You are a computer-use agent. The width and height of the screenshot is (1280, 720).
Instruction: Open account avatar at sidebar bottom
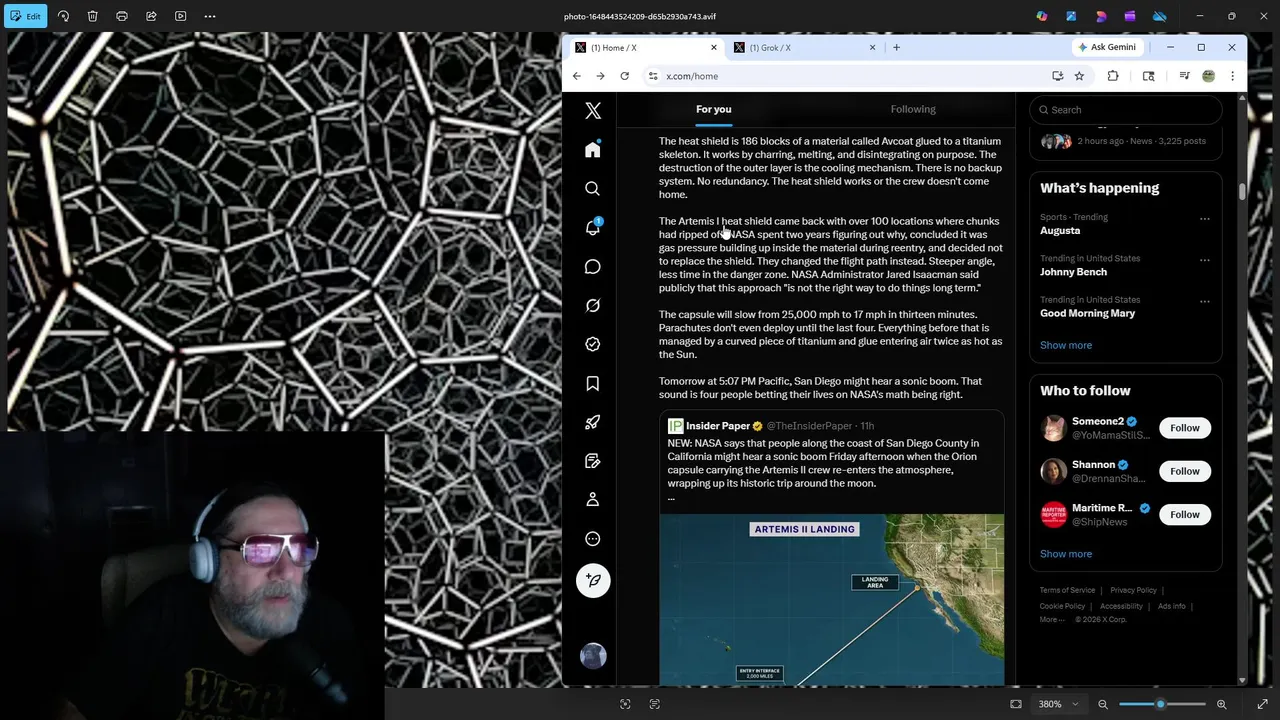tap(593, 655)
